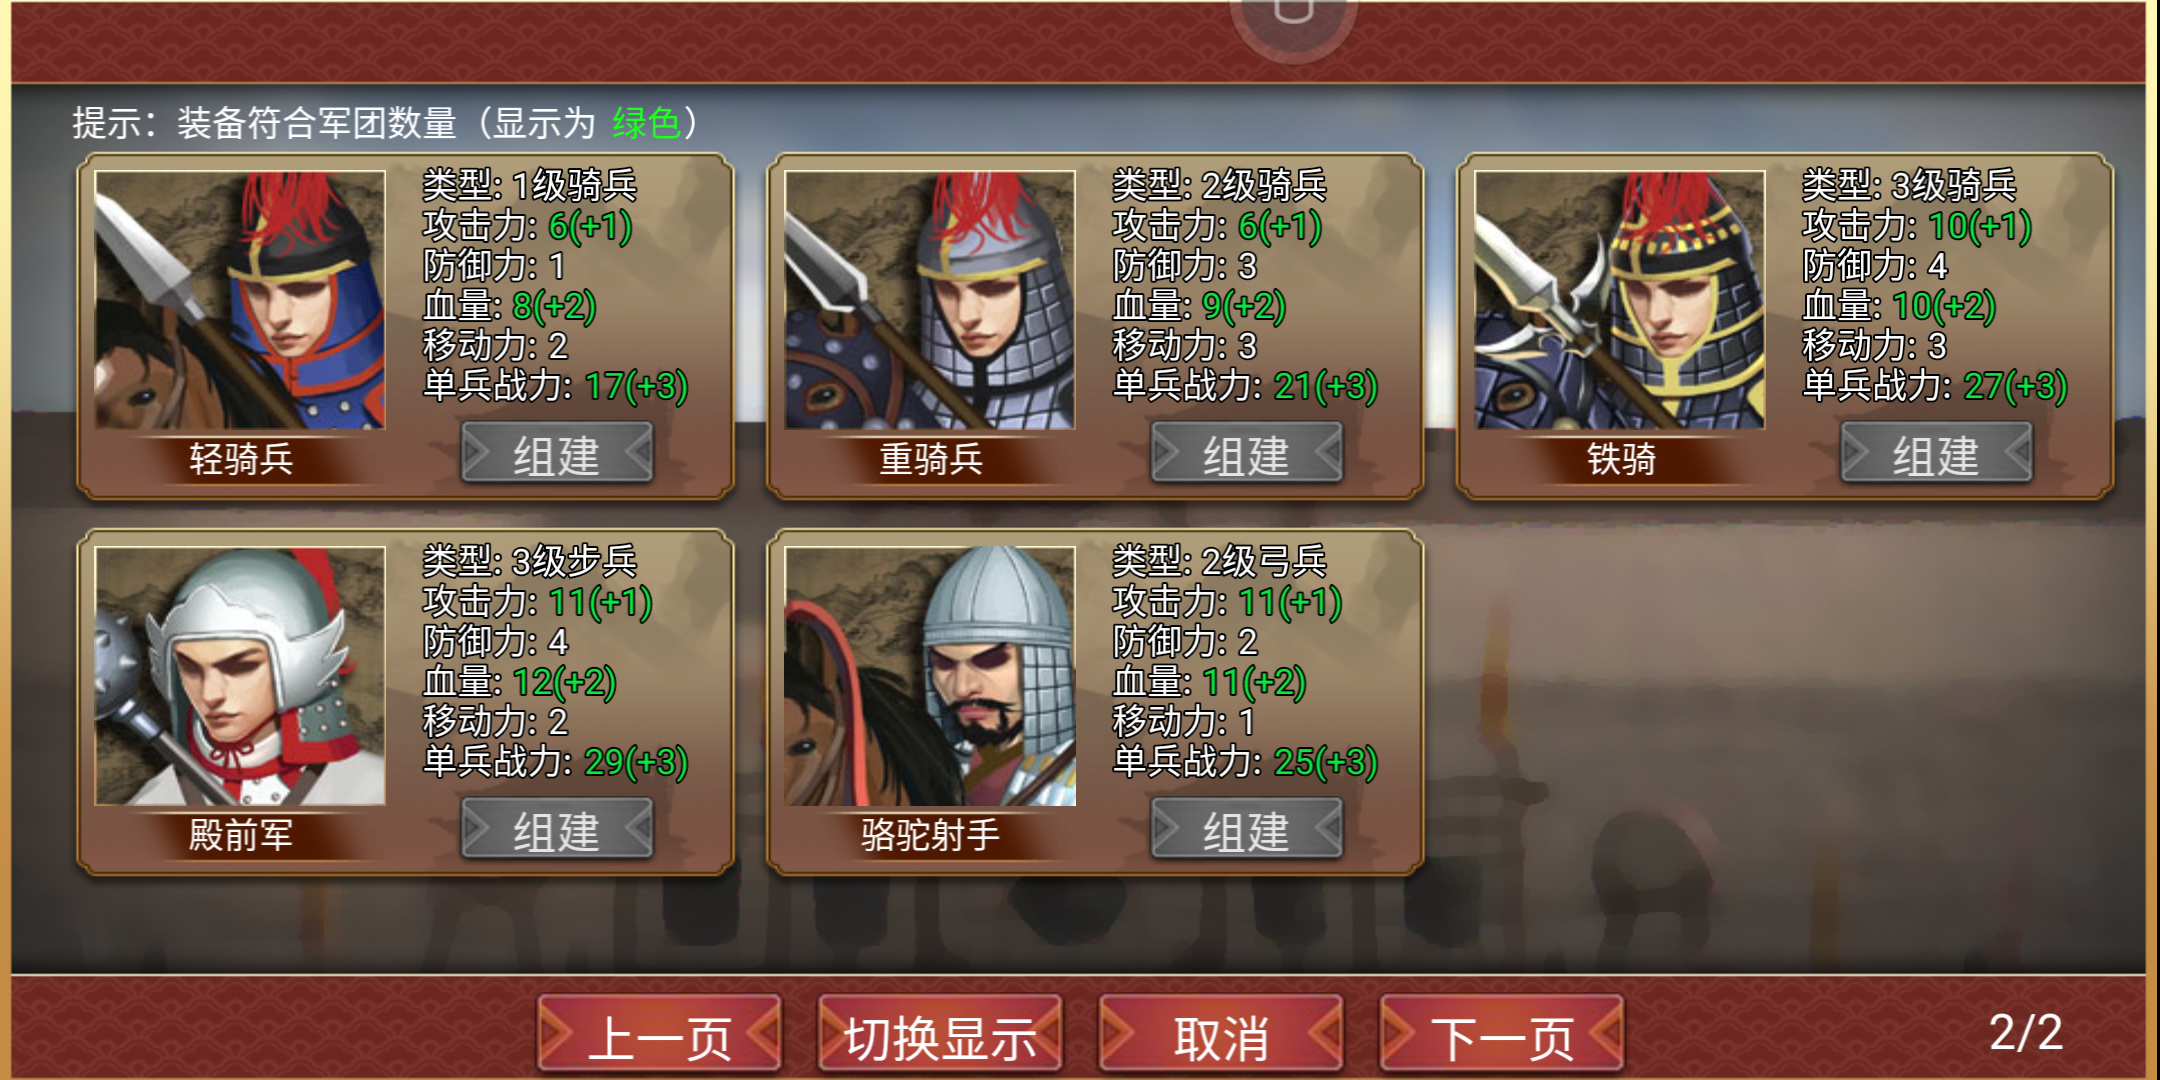Click the round handle icon at top center

click(x=1293, y=18)
